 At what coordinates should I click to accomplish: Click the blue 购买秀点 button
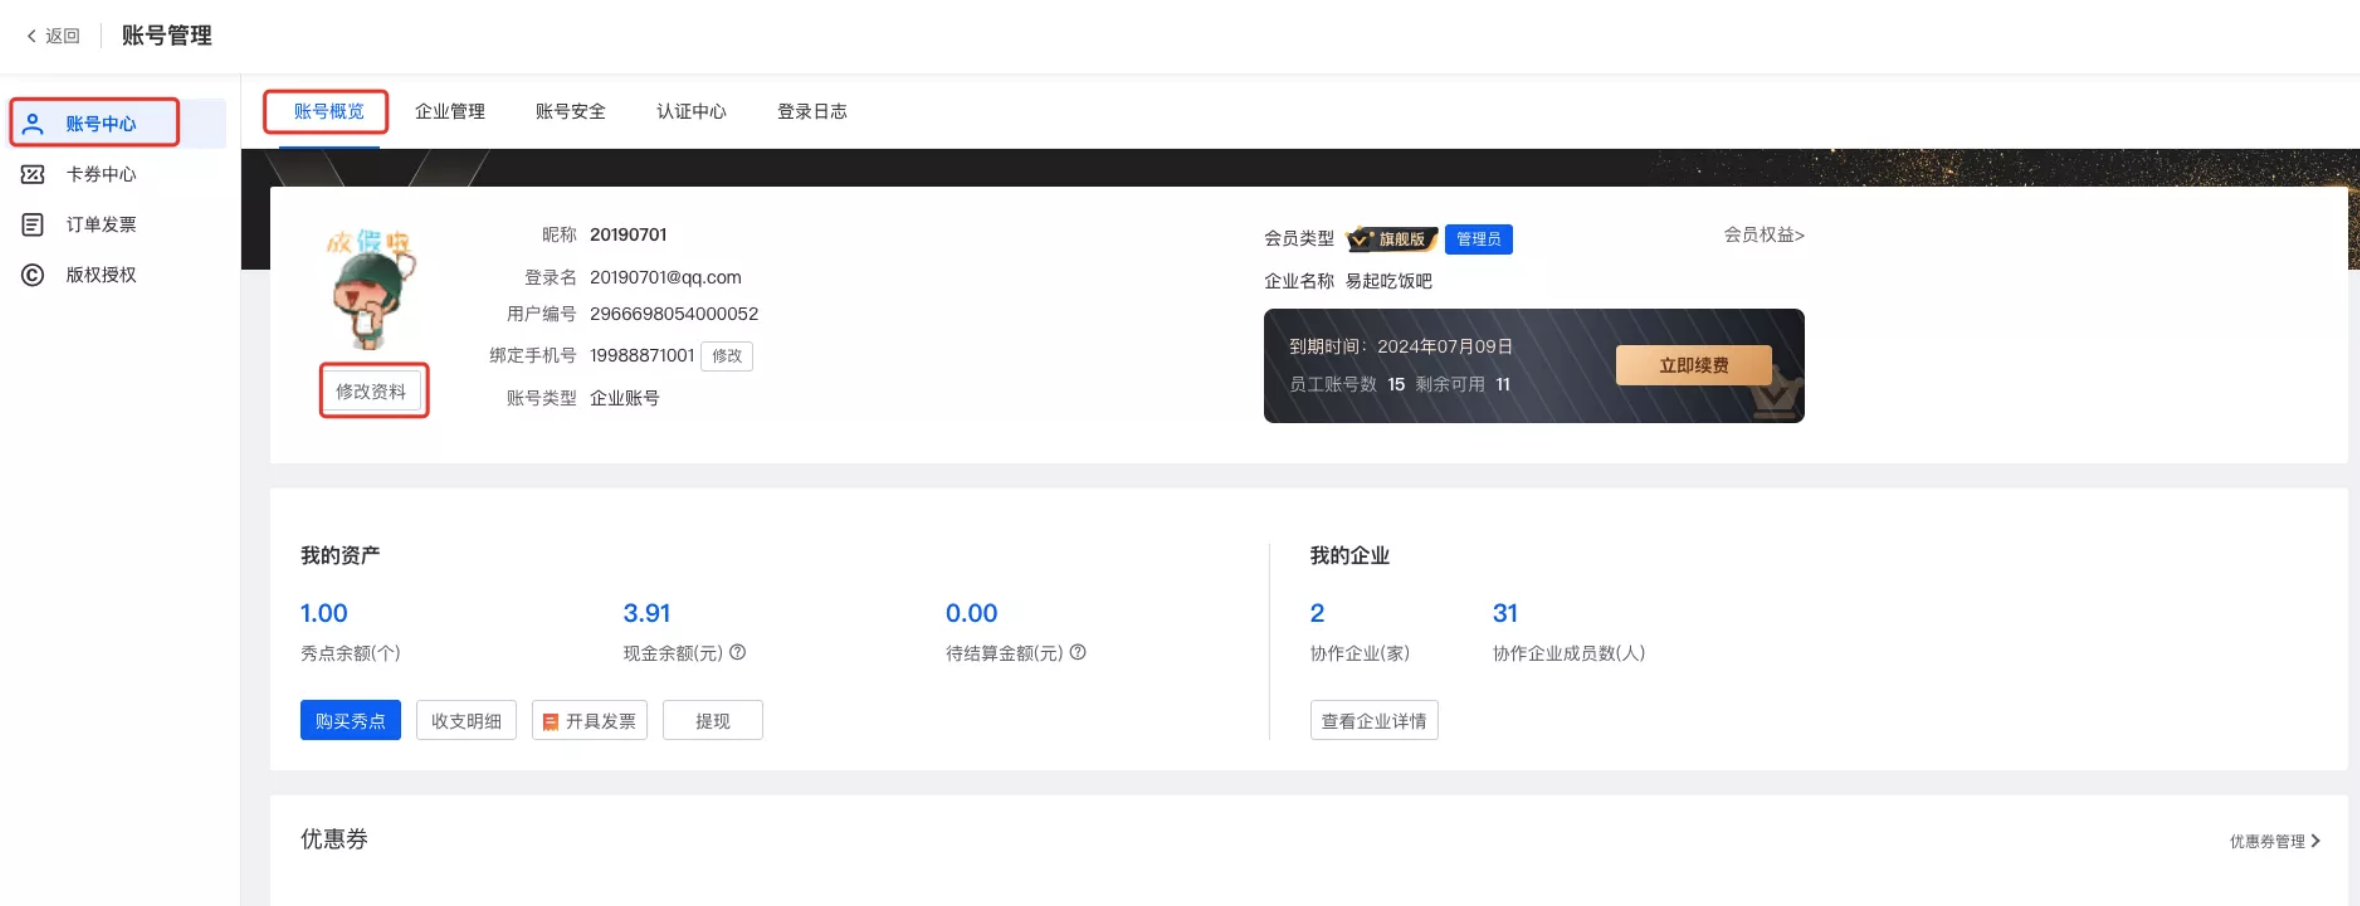(350, 720)
